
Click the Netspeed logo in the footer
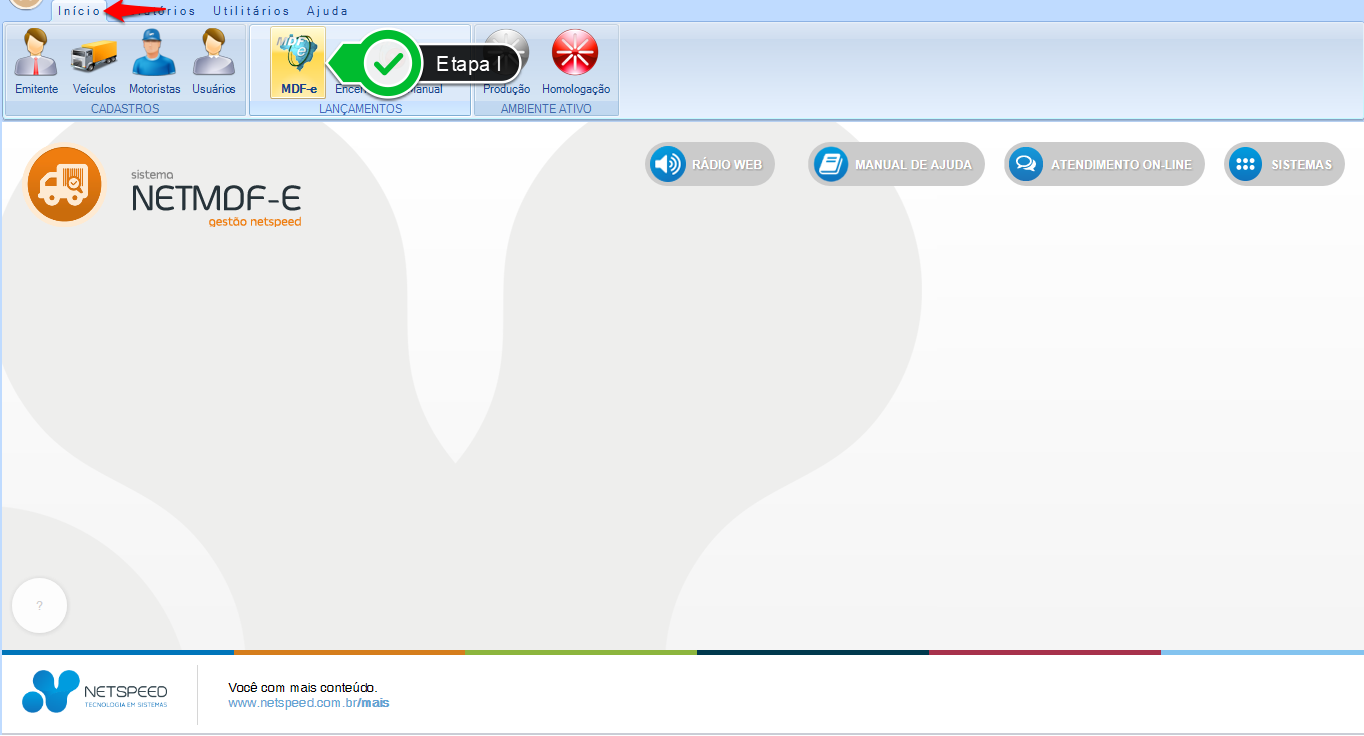(x=95, y=692)
